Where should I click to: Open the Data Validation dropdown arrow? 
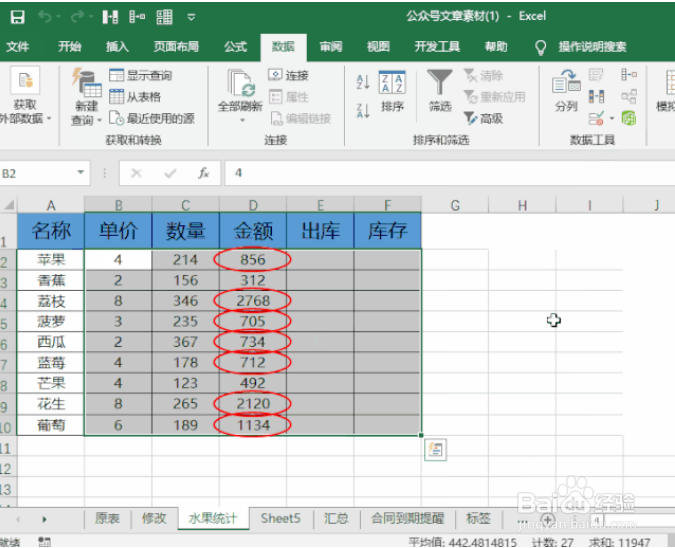pyautogui.click(x=612, y=118)
